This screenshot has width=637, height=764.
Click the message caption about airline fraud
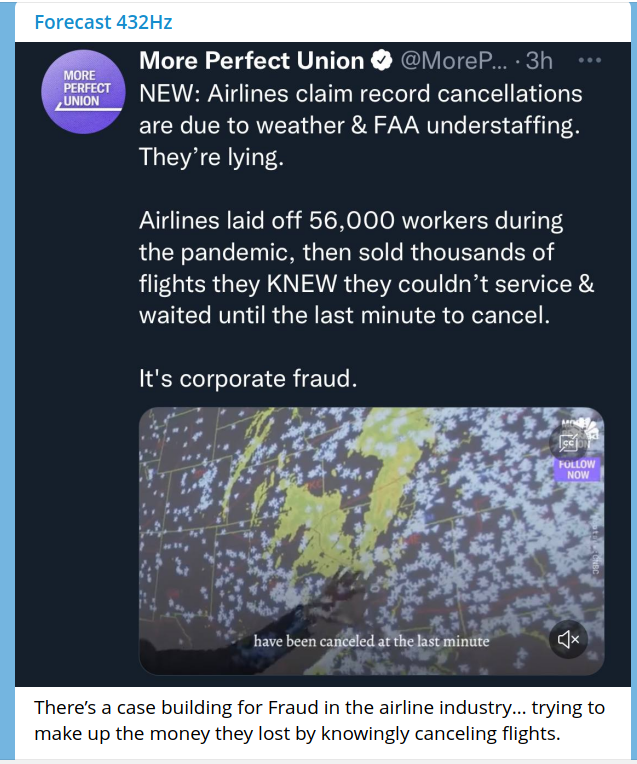318,721
